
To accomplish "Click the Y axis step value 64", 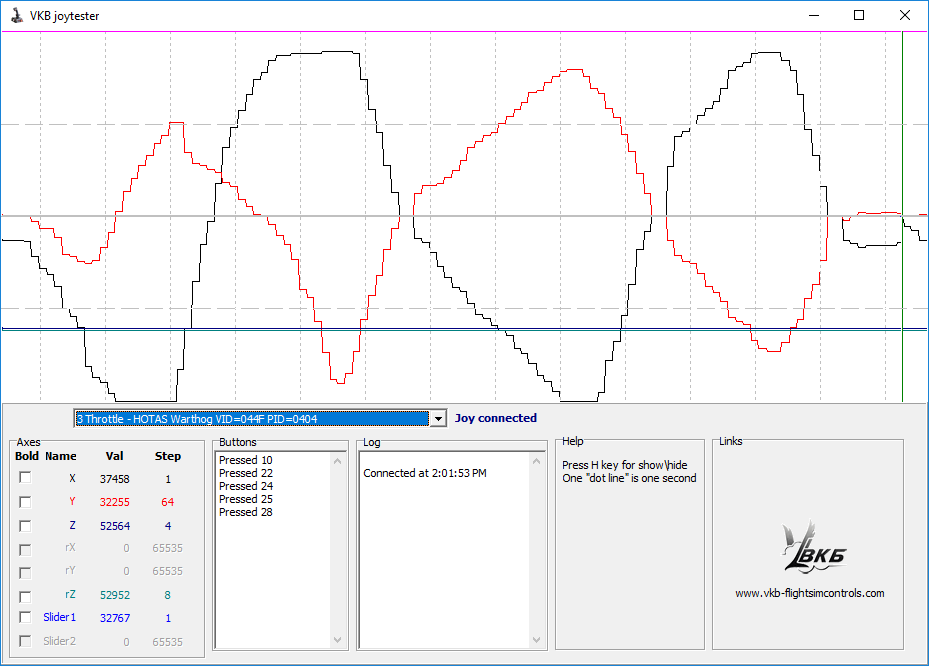I will [168, 502].
